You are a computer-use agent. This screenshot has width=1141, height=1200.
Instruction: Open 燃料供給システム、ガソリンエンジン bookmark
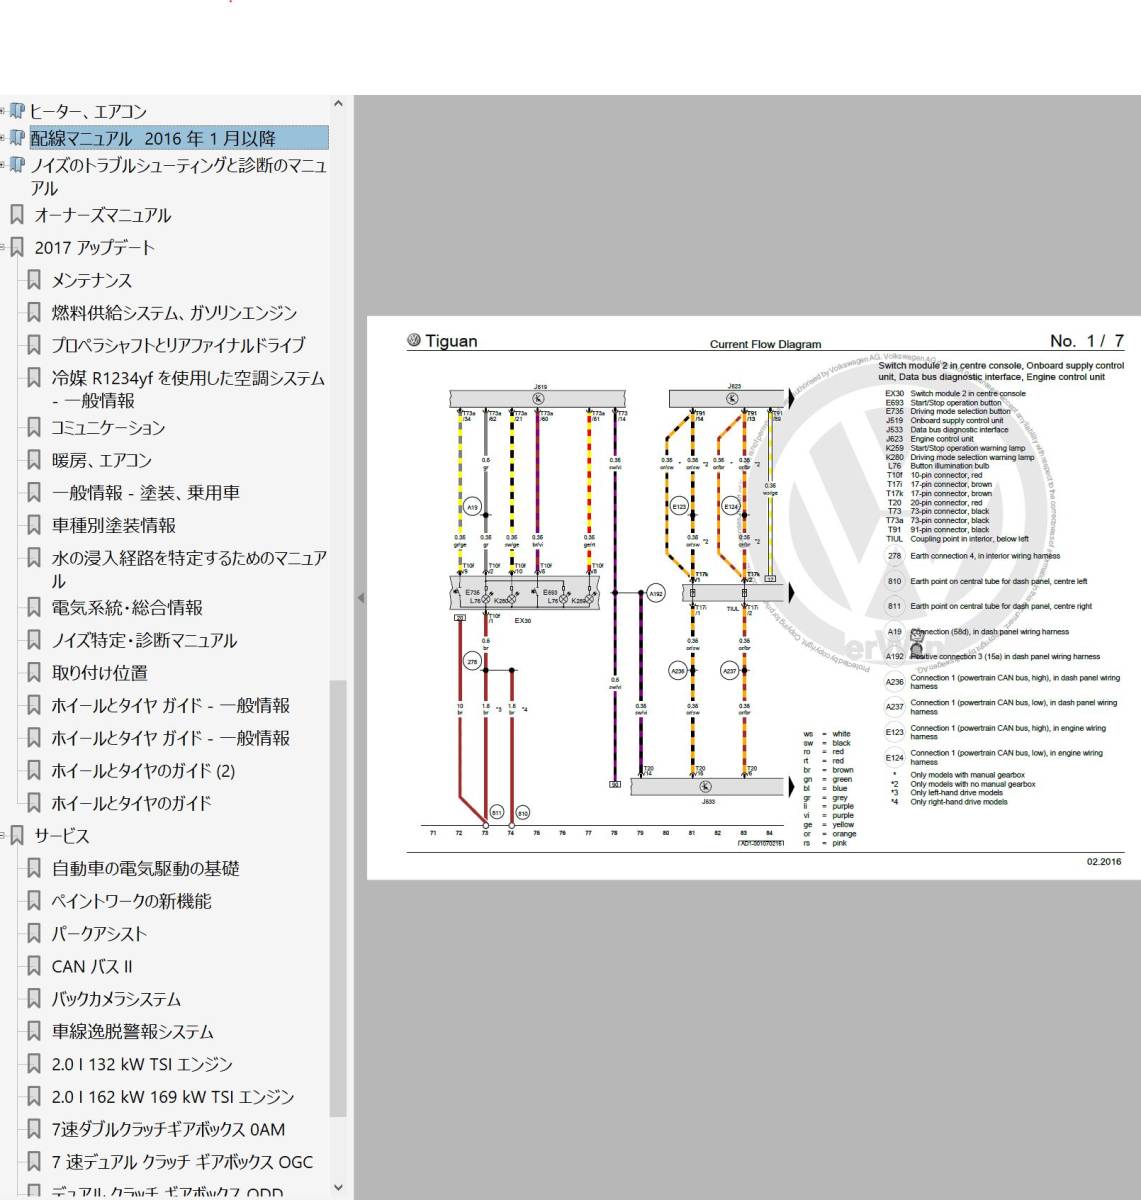point(174,313)
